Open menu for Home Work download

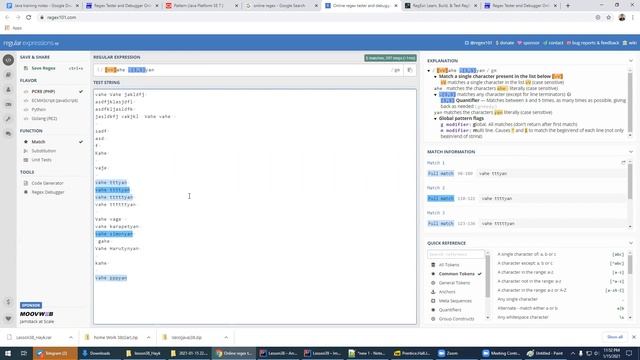pos(148,338)
